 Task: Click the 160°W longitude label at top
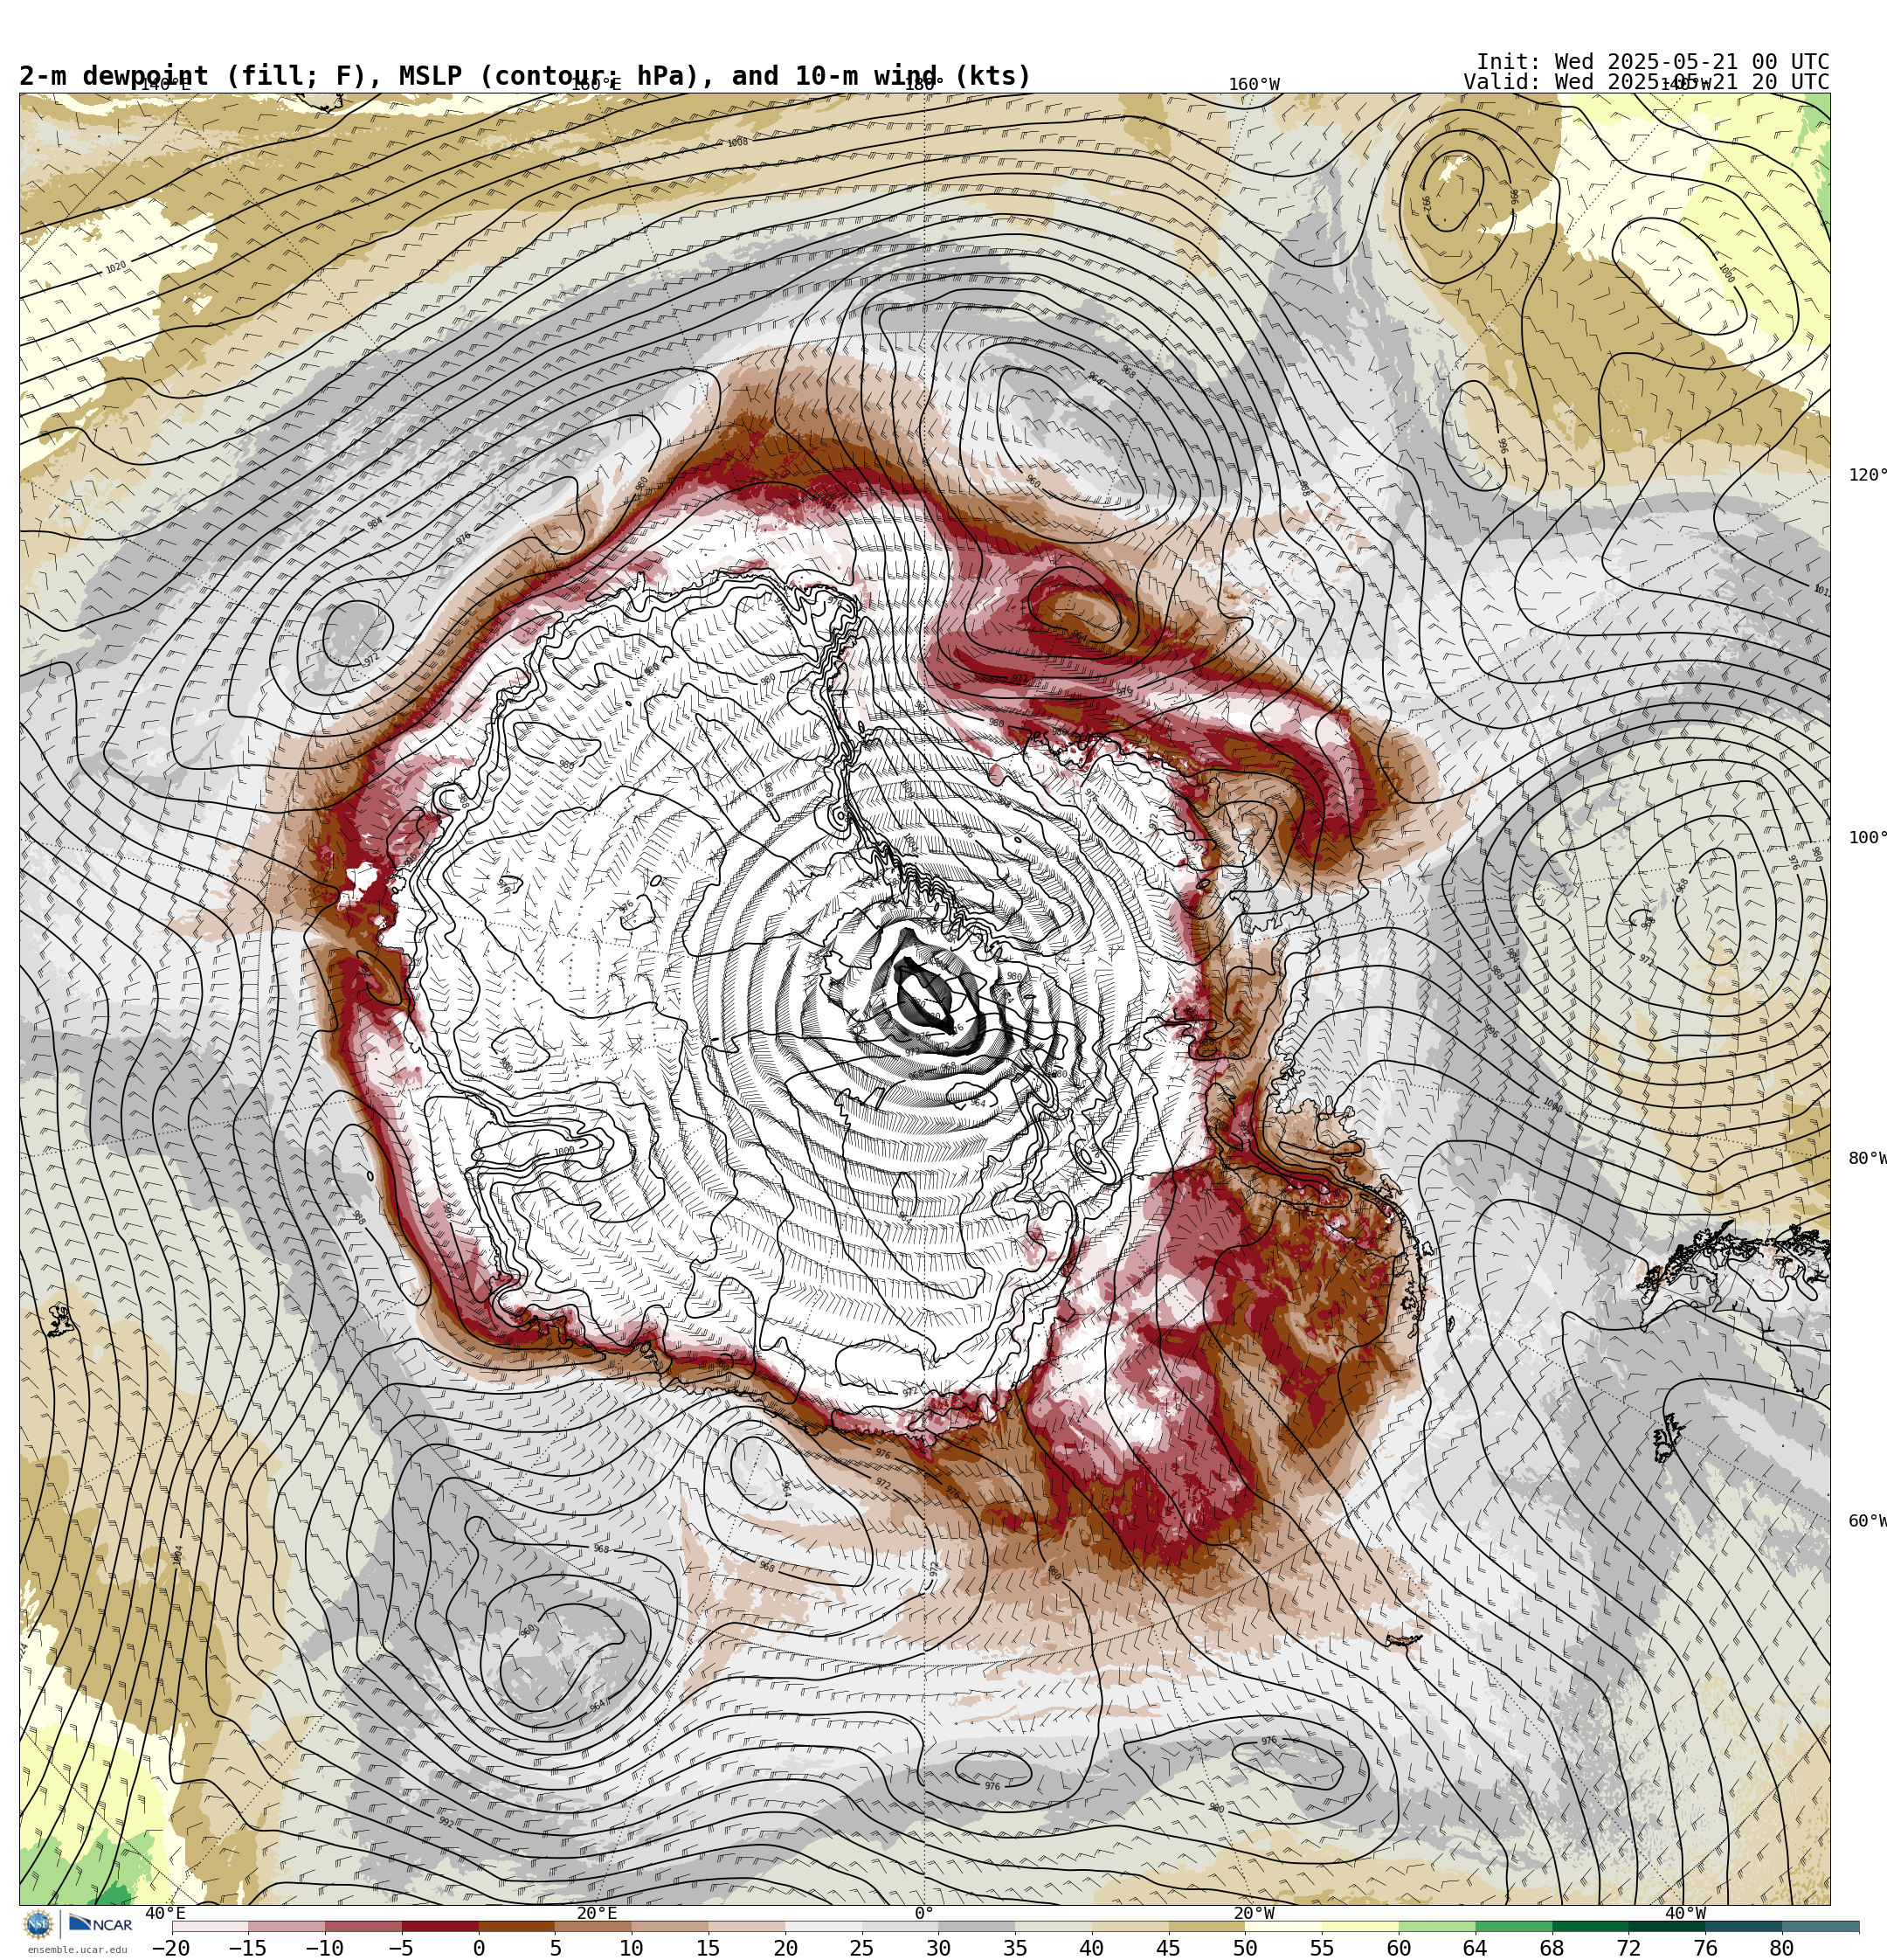[x=1254, y=84]
